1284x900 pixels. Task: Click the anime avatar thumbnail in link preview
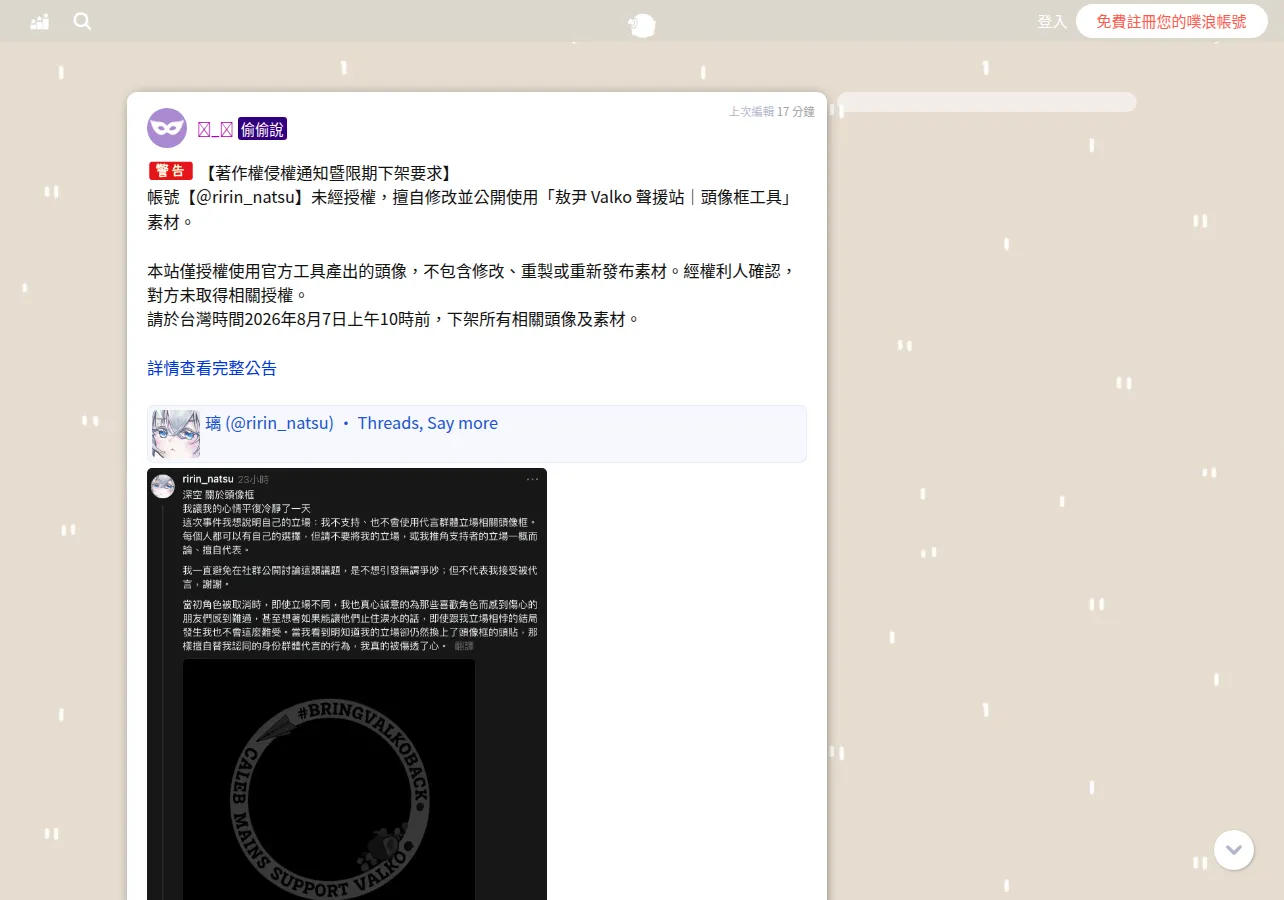tap(176, 434)
